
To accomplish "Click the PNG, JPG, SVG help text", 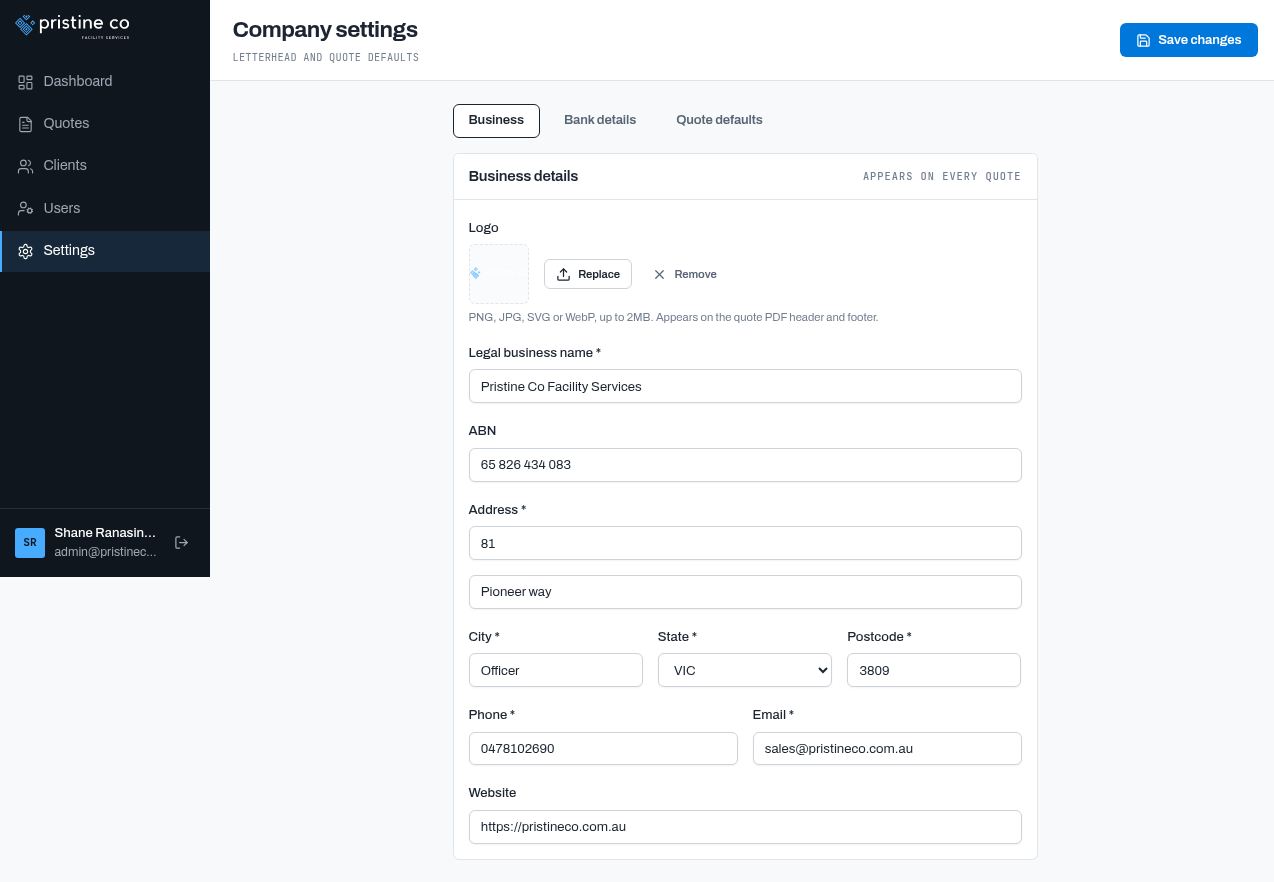I will (673, 317).
